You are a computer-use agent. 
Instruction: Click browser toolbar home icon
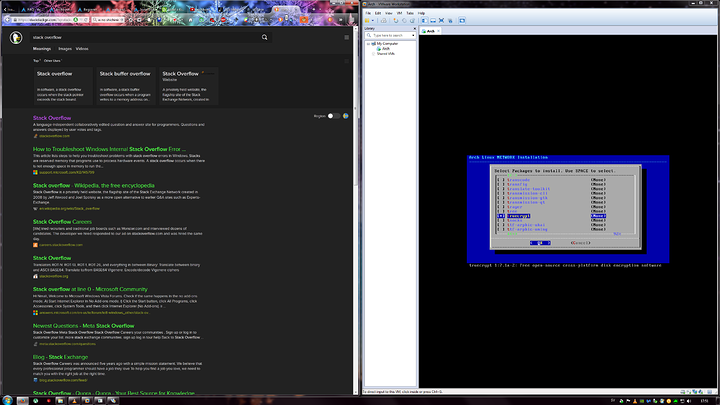(x=191, y=20)
